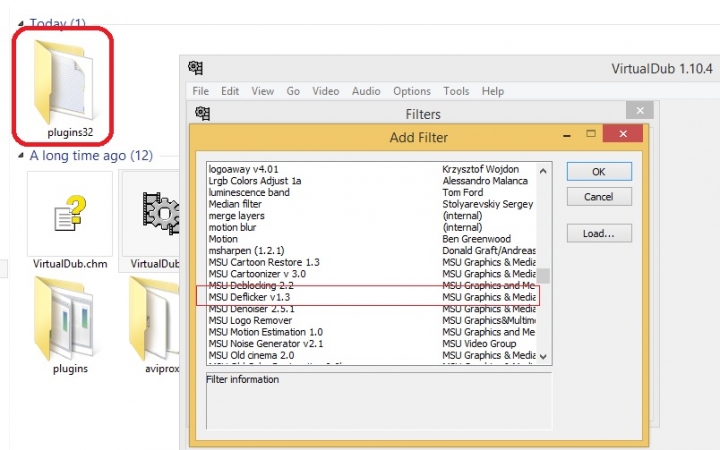Viewport: 720px width, 450px height.
Task: Open the Tools menu
Action: 456,91
